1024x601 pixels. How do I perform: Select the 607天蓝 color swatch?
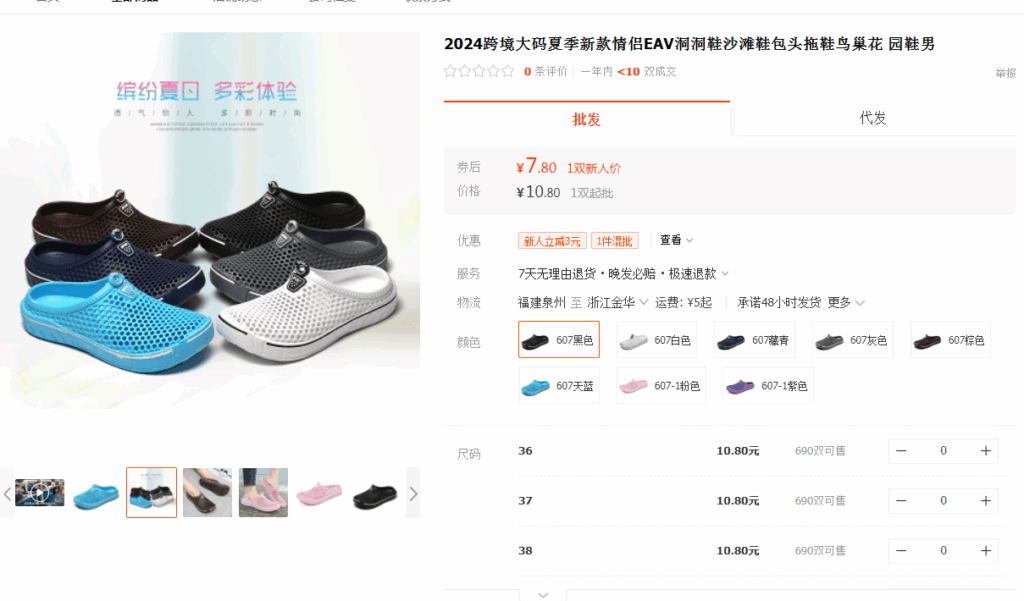pos(558,385)
